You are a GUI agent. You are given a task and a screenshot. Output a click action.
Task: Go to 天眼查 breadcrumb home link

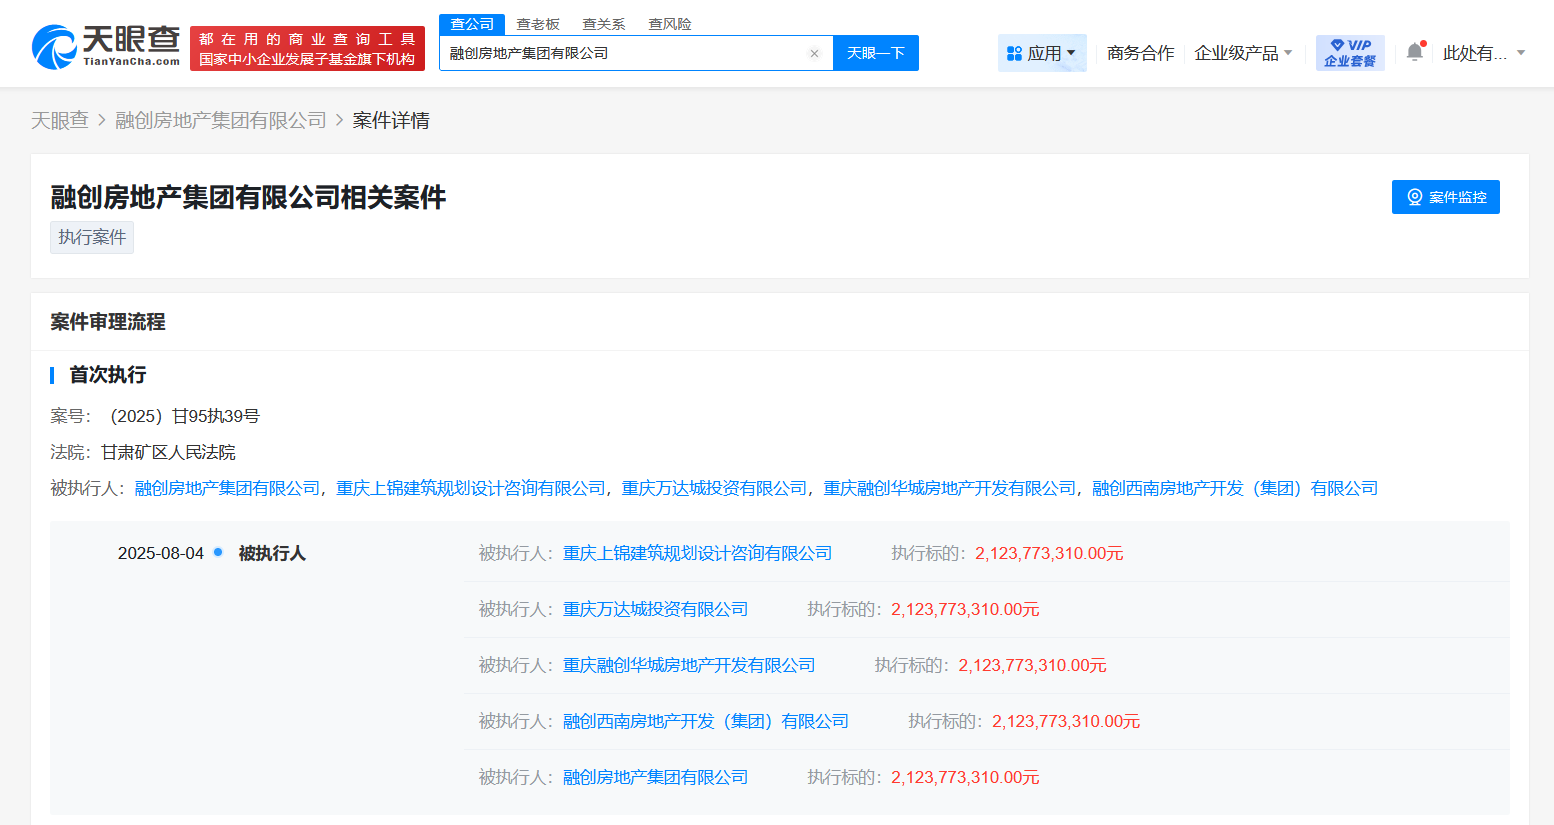[60, 120]
